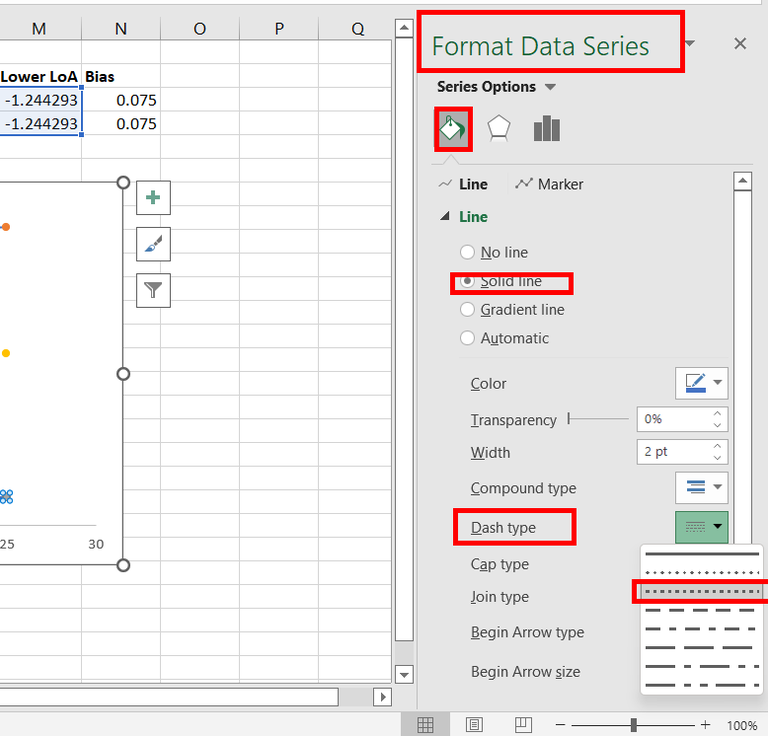Select the Automatic line radio button
This screenshot has width=768, height=736.
tap(467, 338)
